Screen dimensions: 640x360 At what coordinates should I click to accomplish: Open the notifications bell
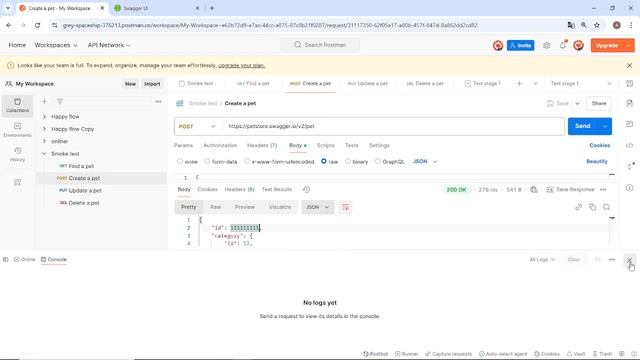pyautogui.click(x=562, y=45)
